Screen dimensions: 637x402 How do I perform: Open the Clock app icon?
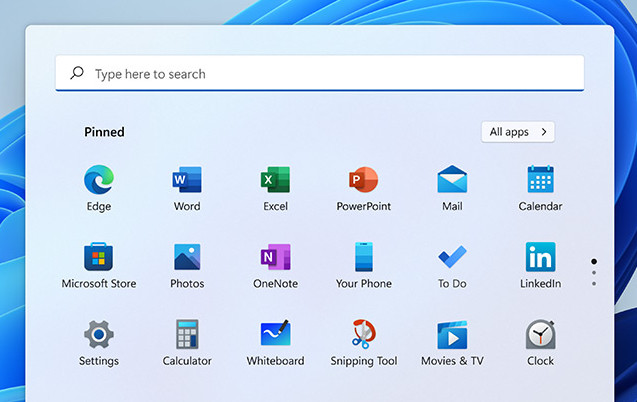[x=540, y=334]
